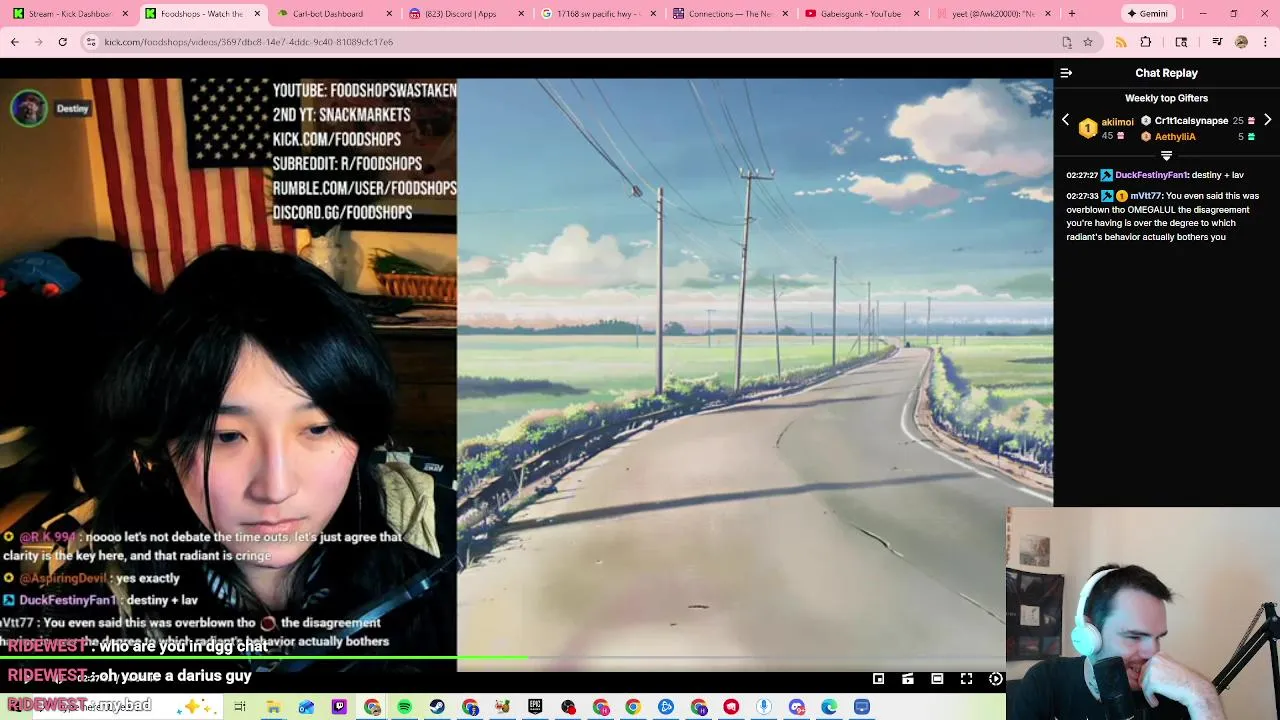Jump to chat timestamp 02:27:33
1280x720 pixels.
tap(1082, 196)
